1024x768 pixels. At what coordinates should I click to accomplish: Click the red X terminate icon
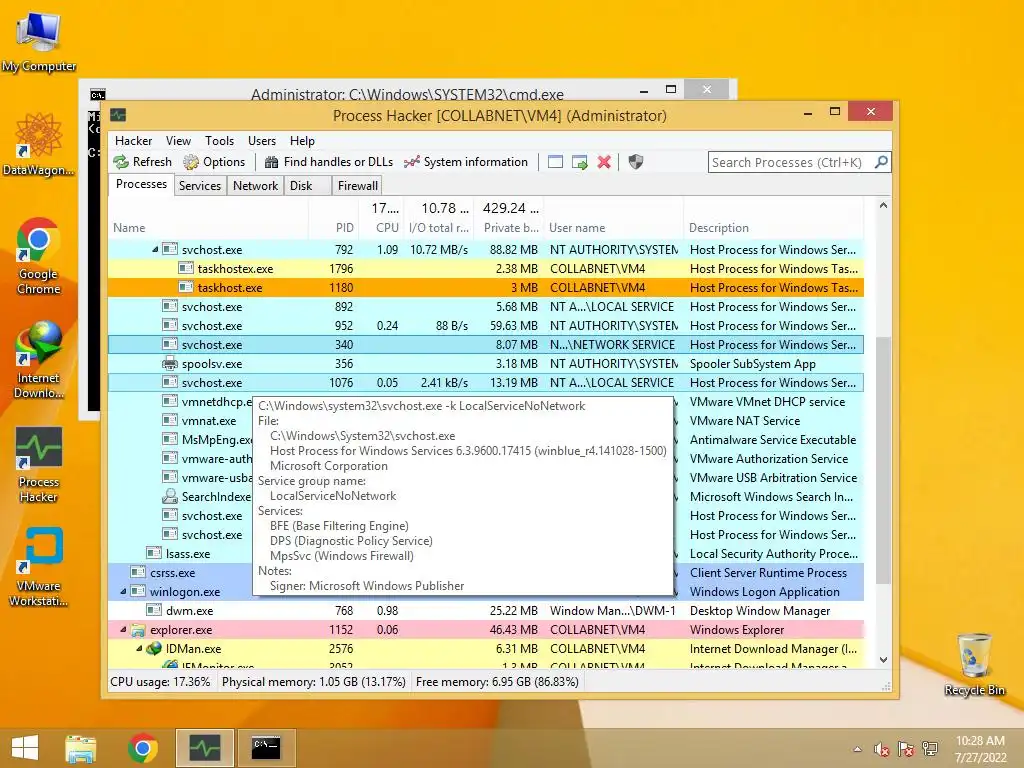pyautogui.click(x=604, y=162)
